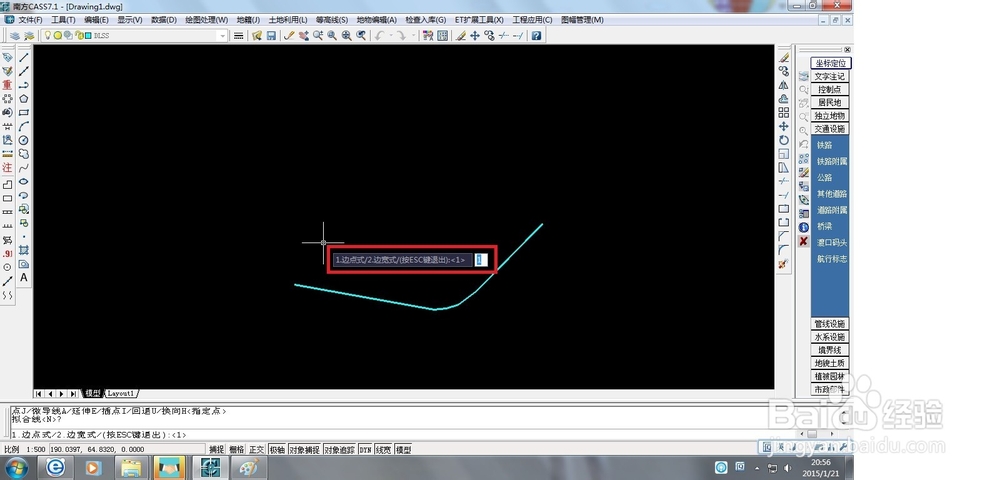Open Internet Explorer from the taskbar
1000x480 pixels.
(55, 468)
